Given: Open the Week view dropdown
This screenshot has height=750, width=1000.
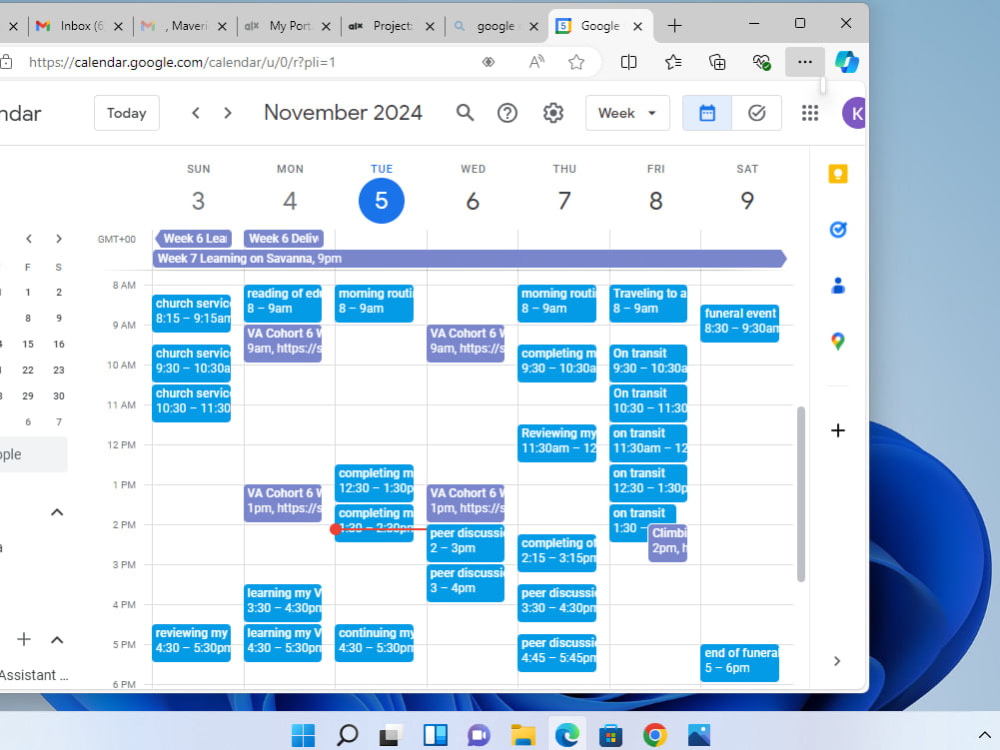Looking at the screenshot, I should pos(628,113).
